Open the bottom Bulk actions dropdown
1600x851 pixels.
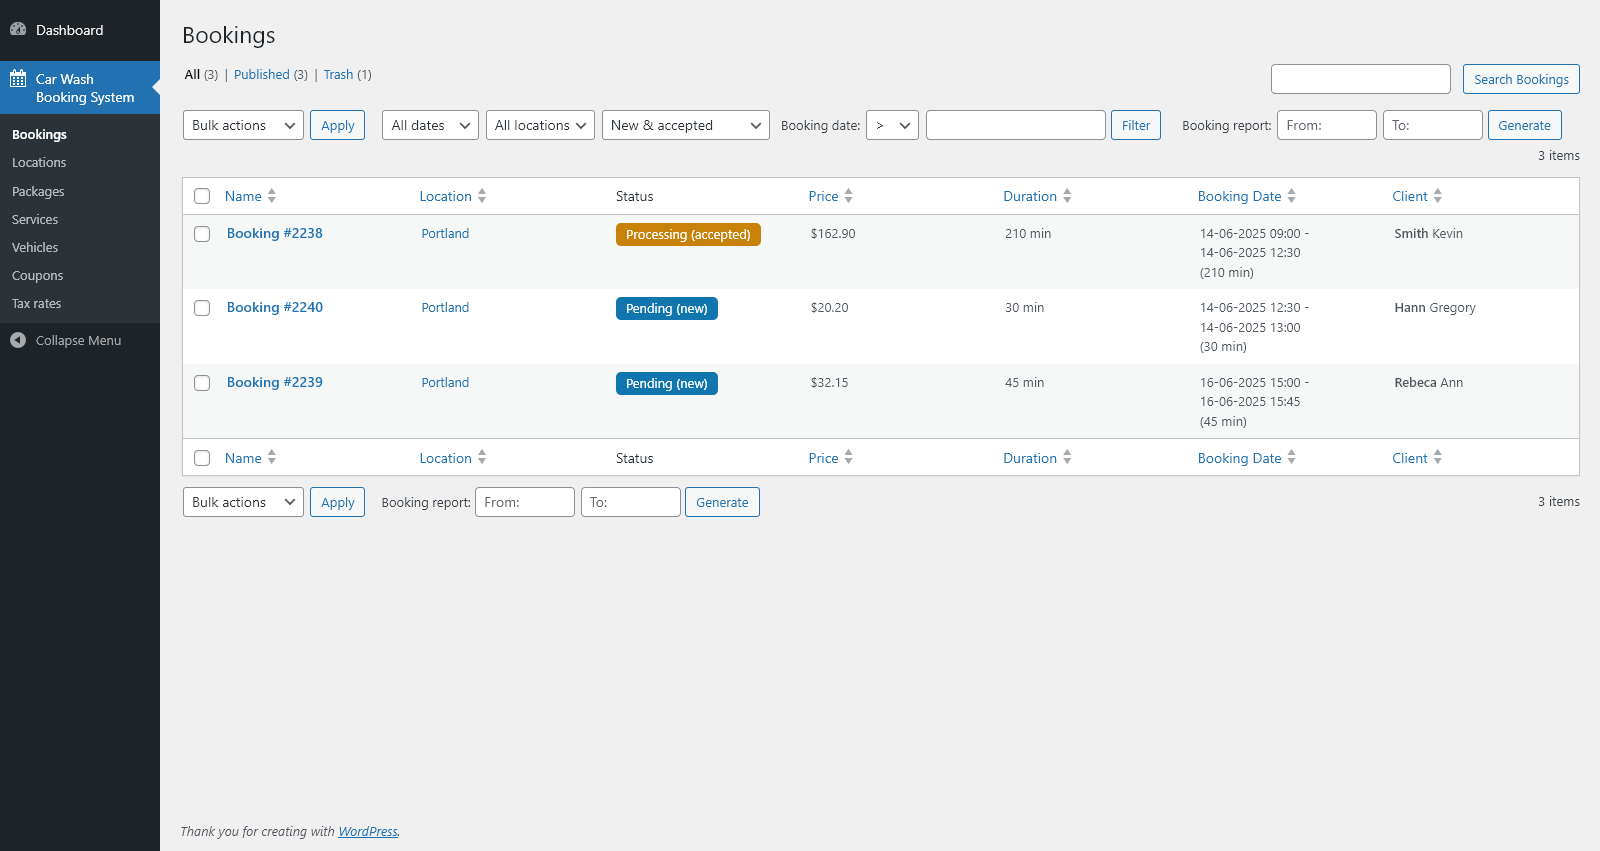[243, 502]
